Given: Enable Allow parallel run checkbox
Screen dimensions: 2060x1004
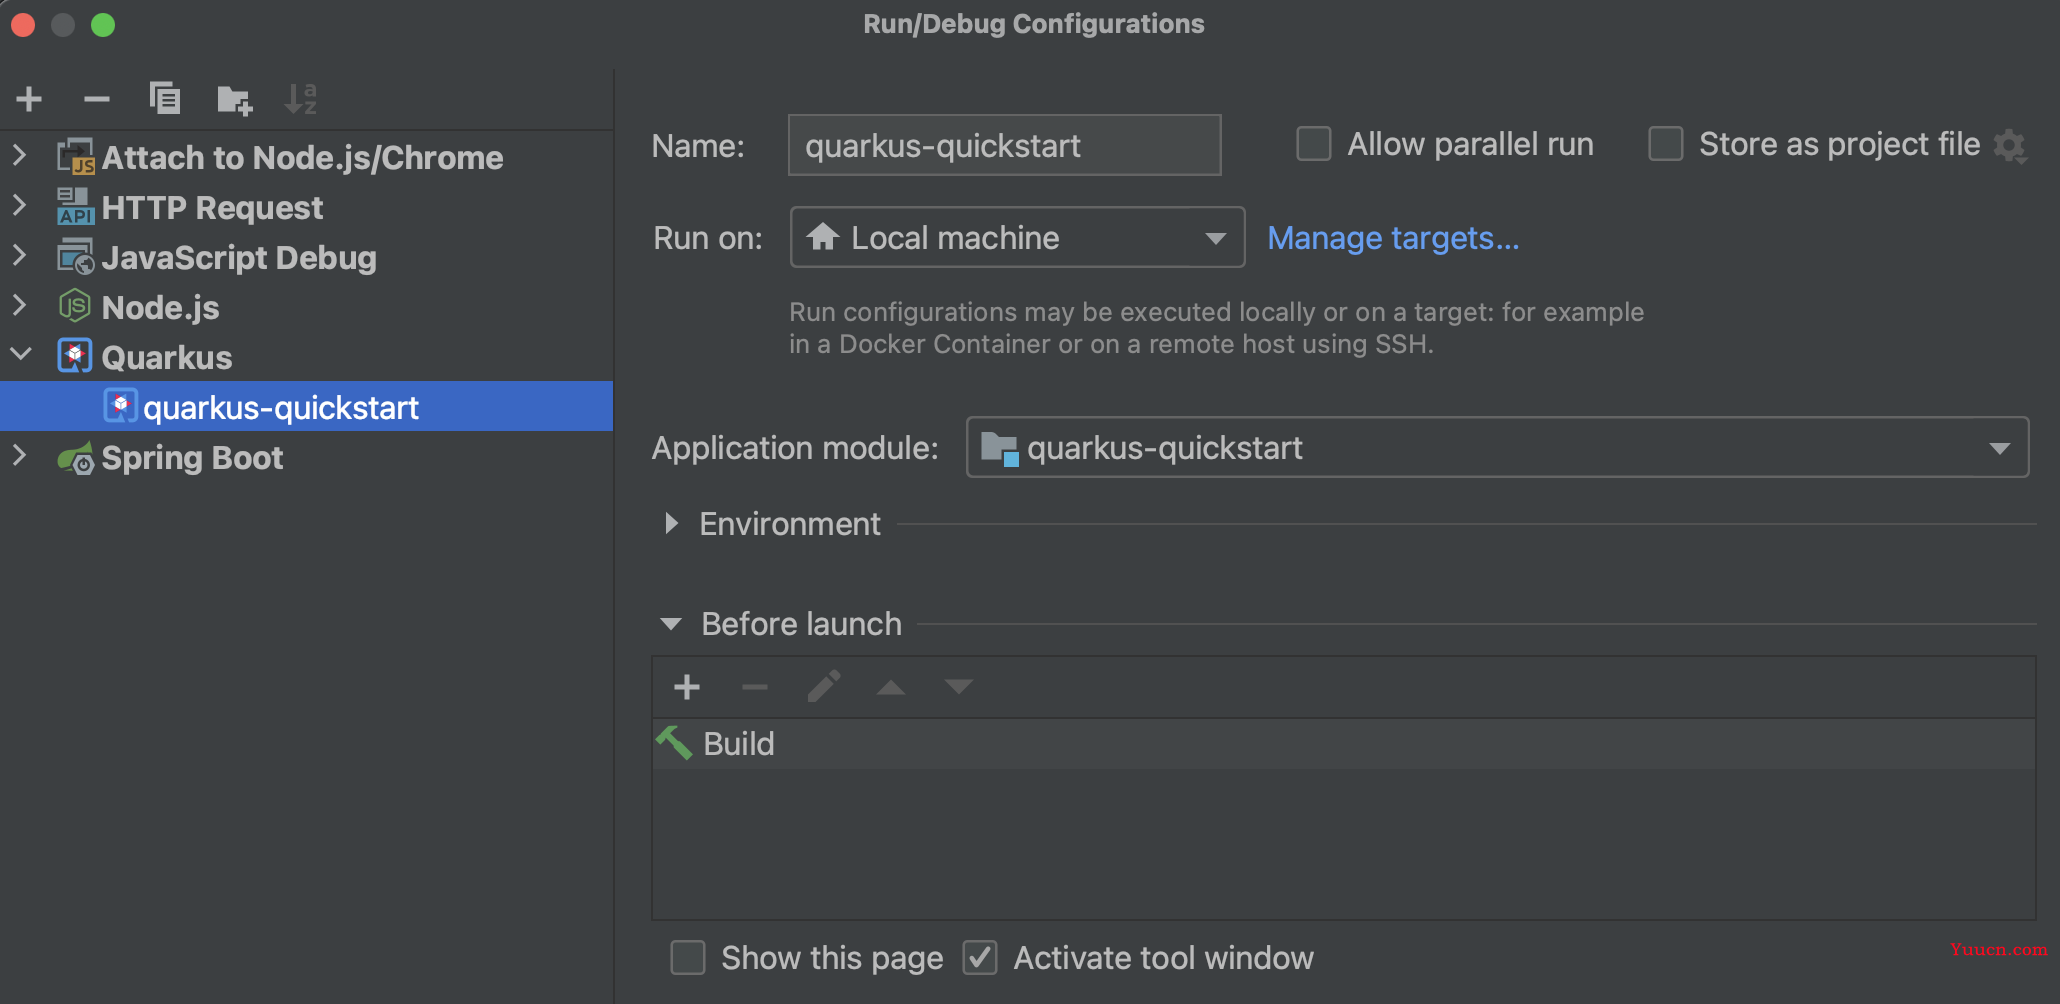Looking at the screenshot, I should pos(1314,144).
